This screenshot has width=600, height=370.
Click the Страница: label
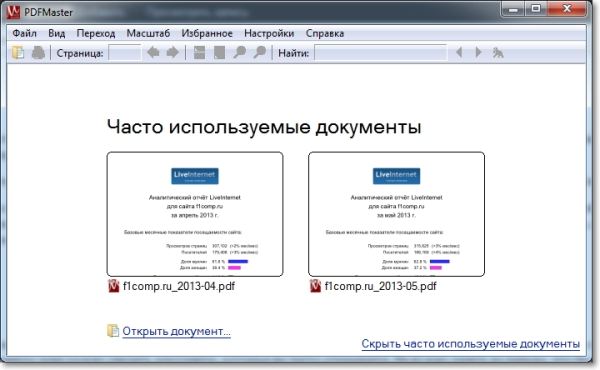(80, 53)
